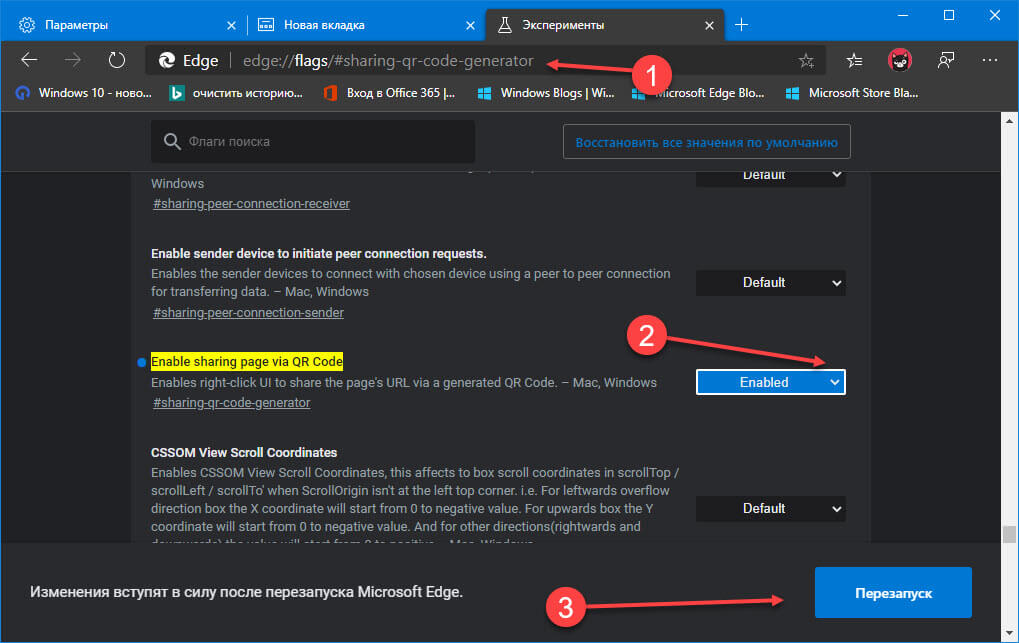Click the scrollbar down arrow
The image size is (1019, 643).
(1009, 633)
